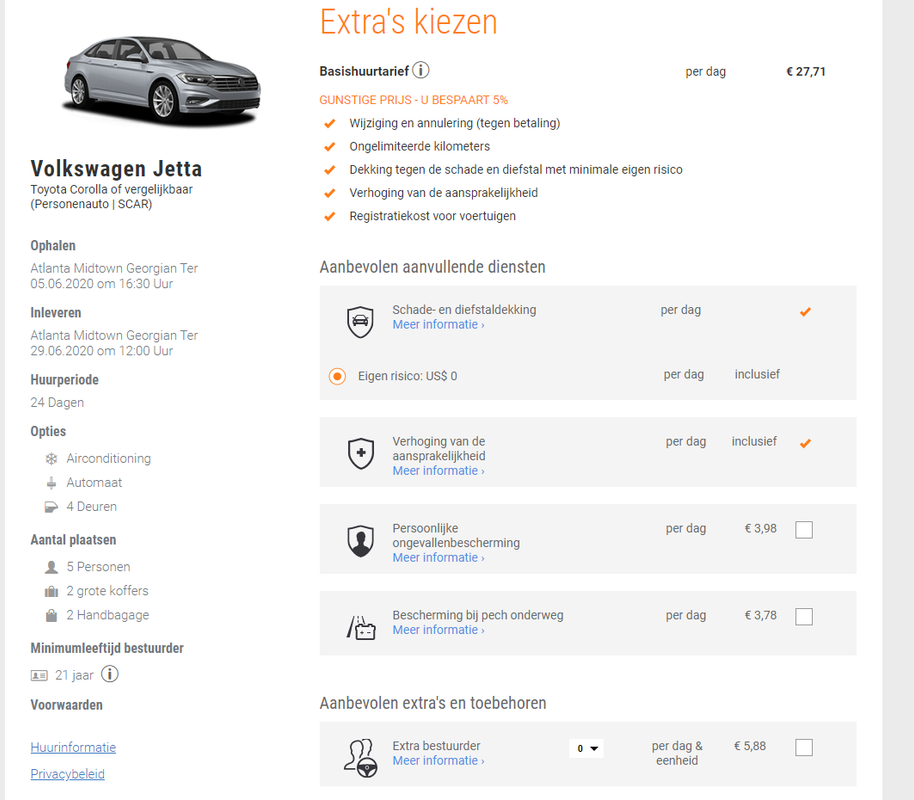Click the 'Extra's kiezen' heading
The height and width of the screenshot is (800, 914).
[x=408, y=22]
